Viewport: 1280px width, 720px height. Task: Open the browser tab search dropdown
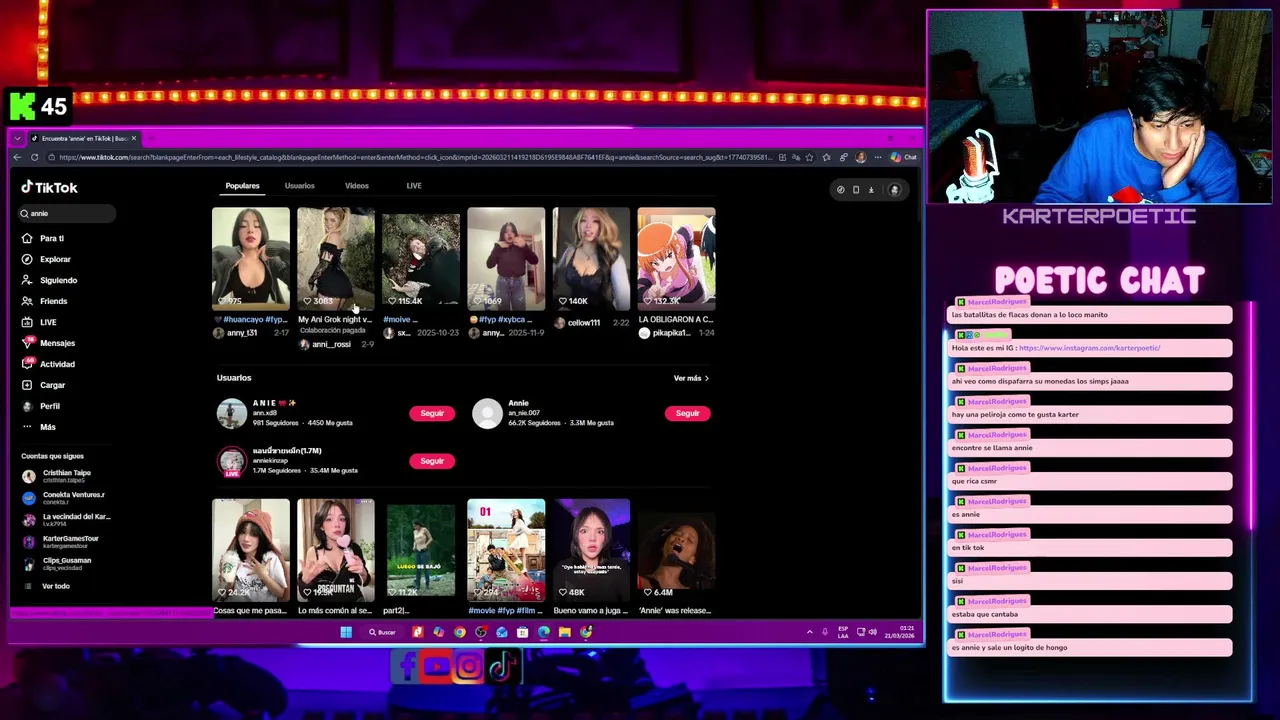click(17, 138)
